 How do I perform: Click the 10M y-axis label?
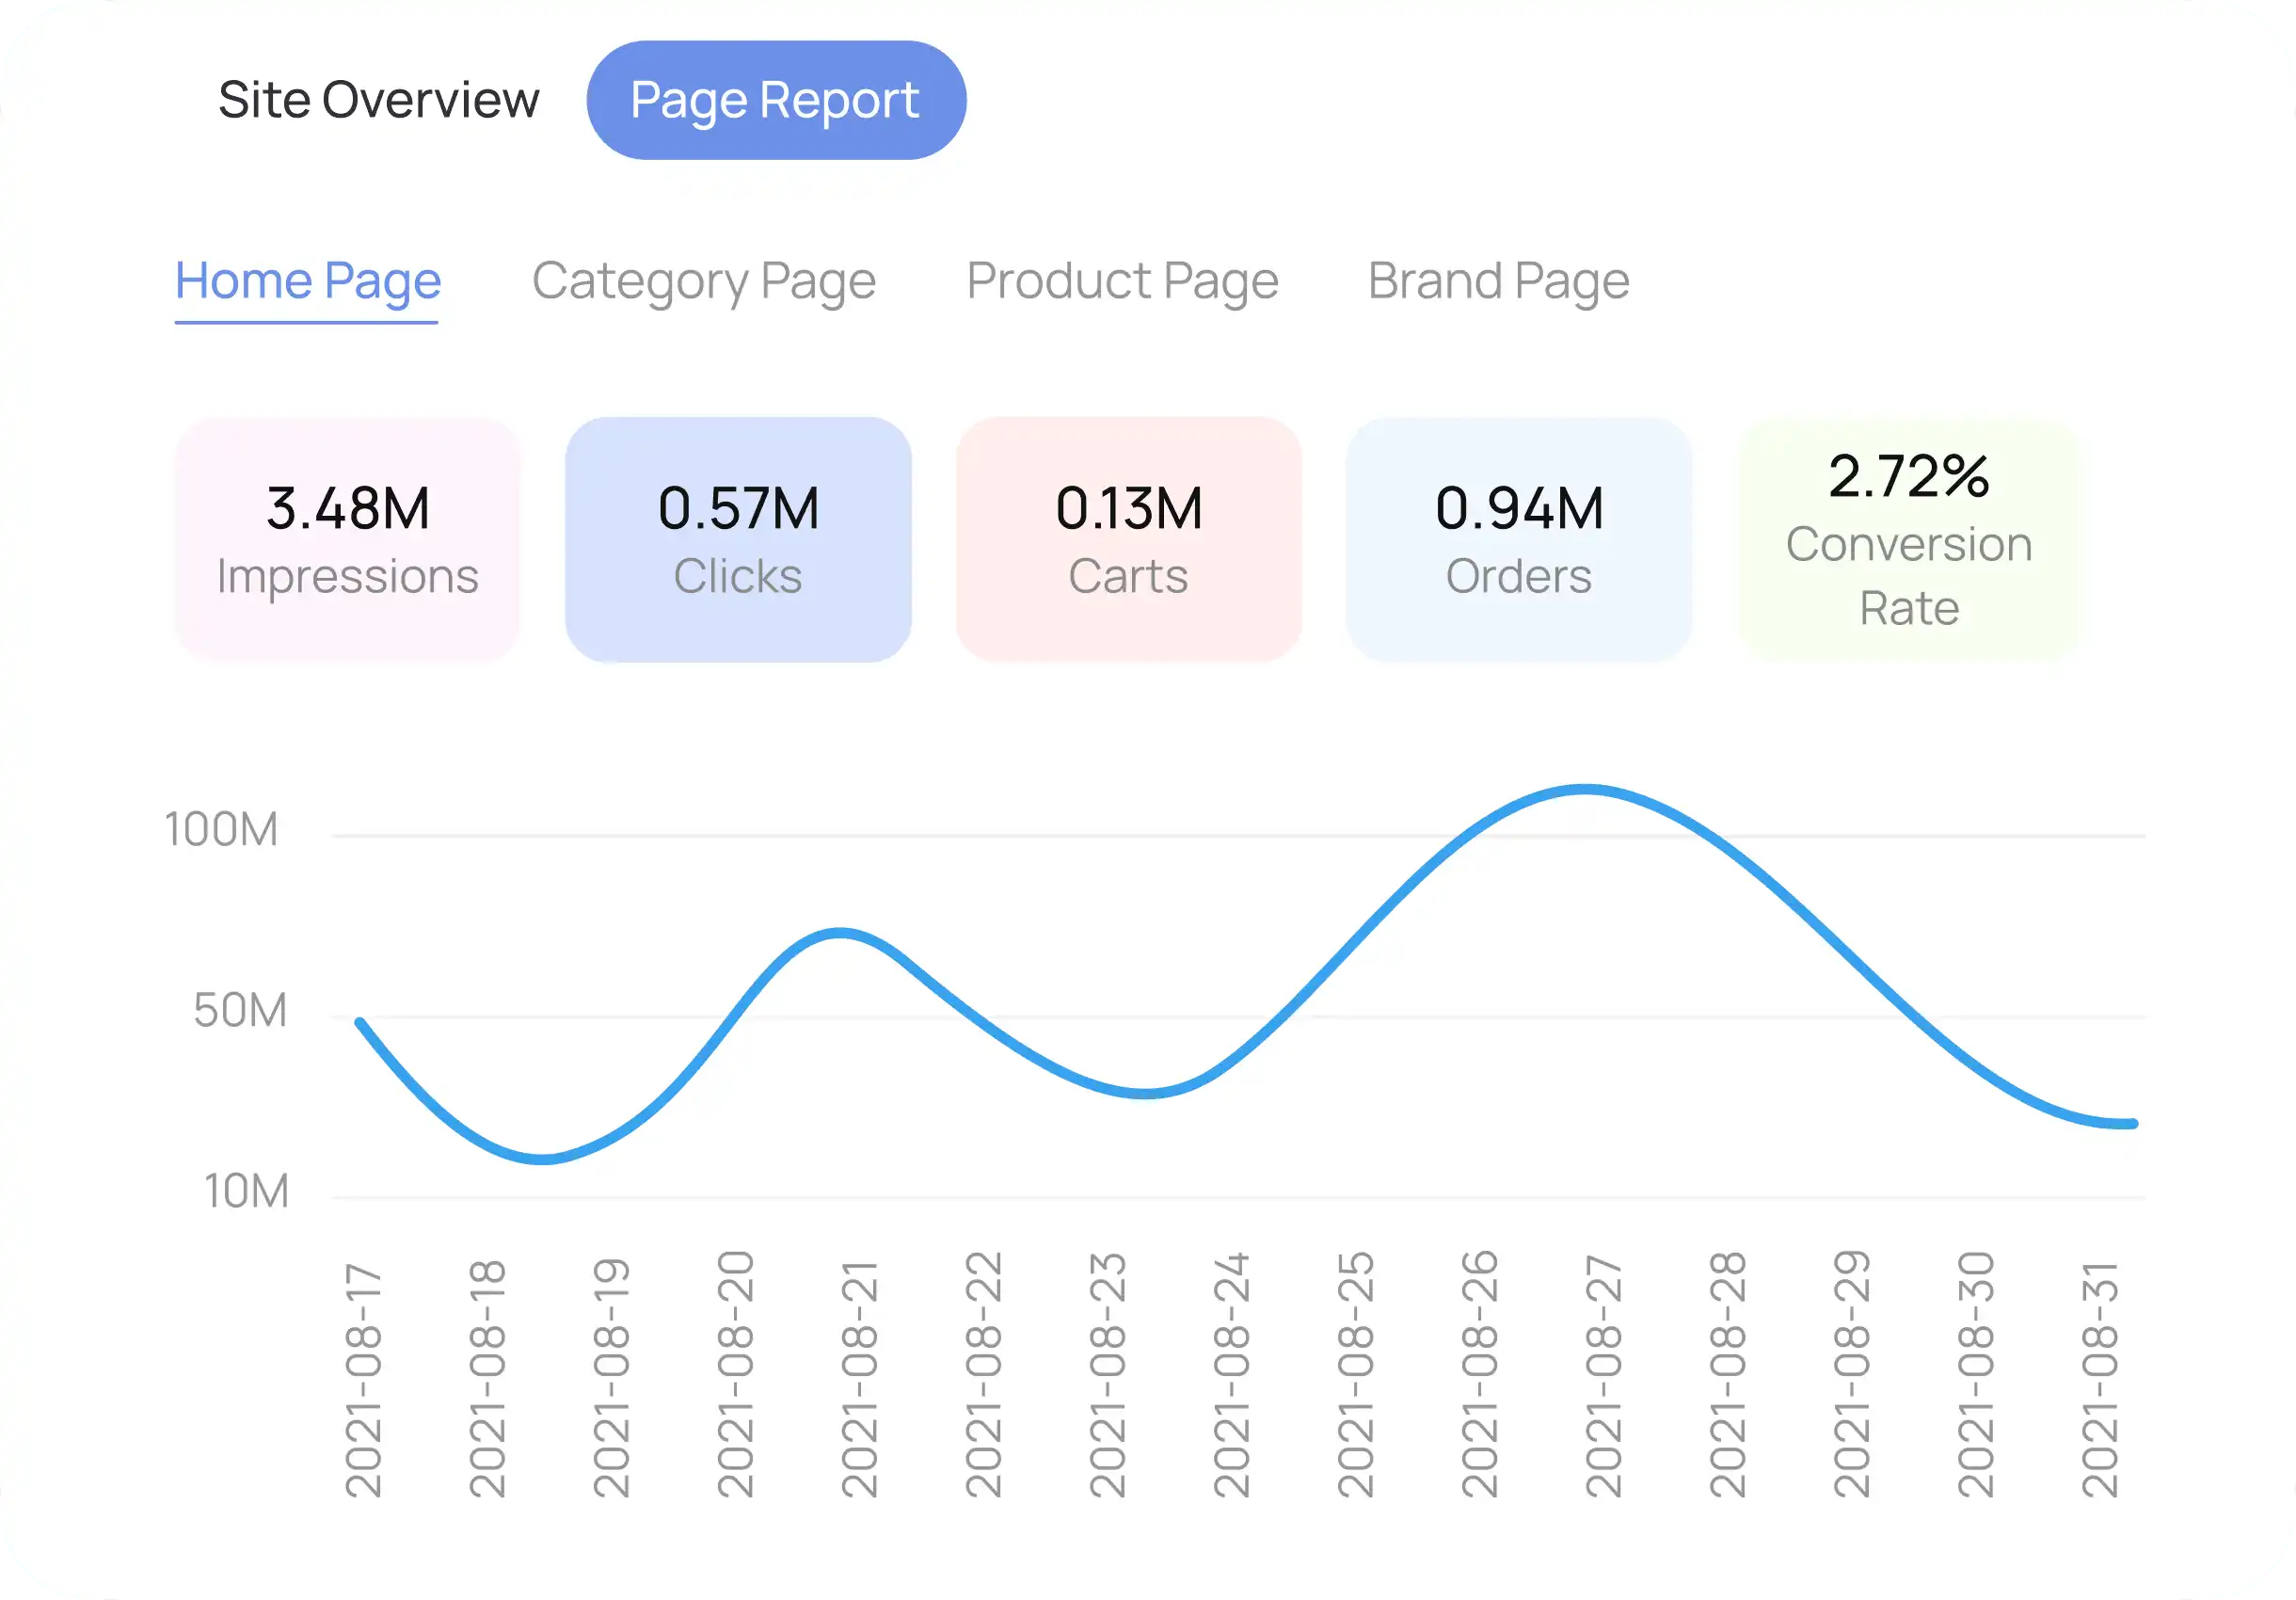tap(246, 1192)
